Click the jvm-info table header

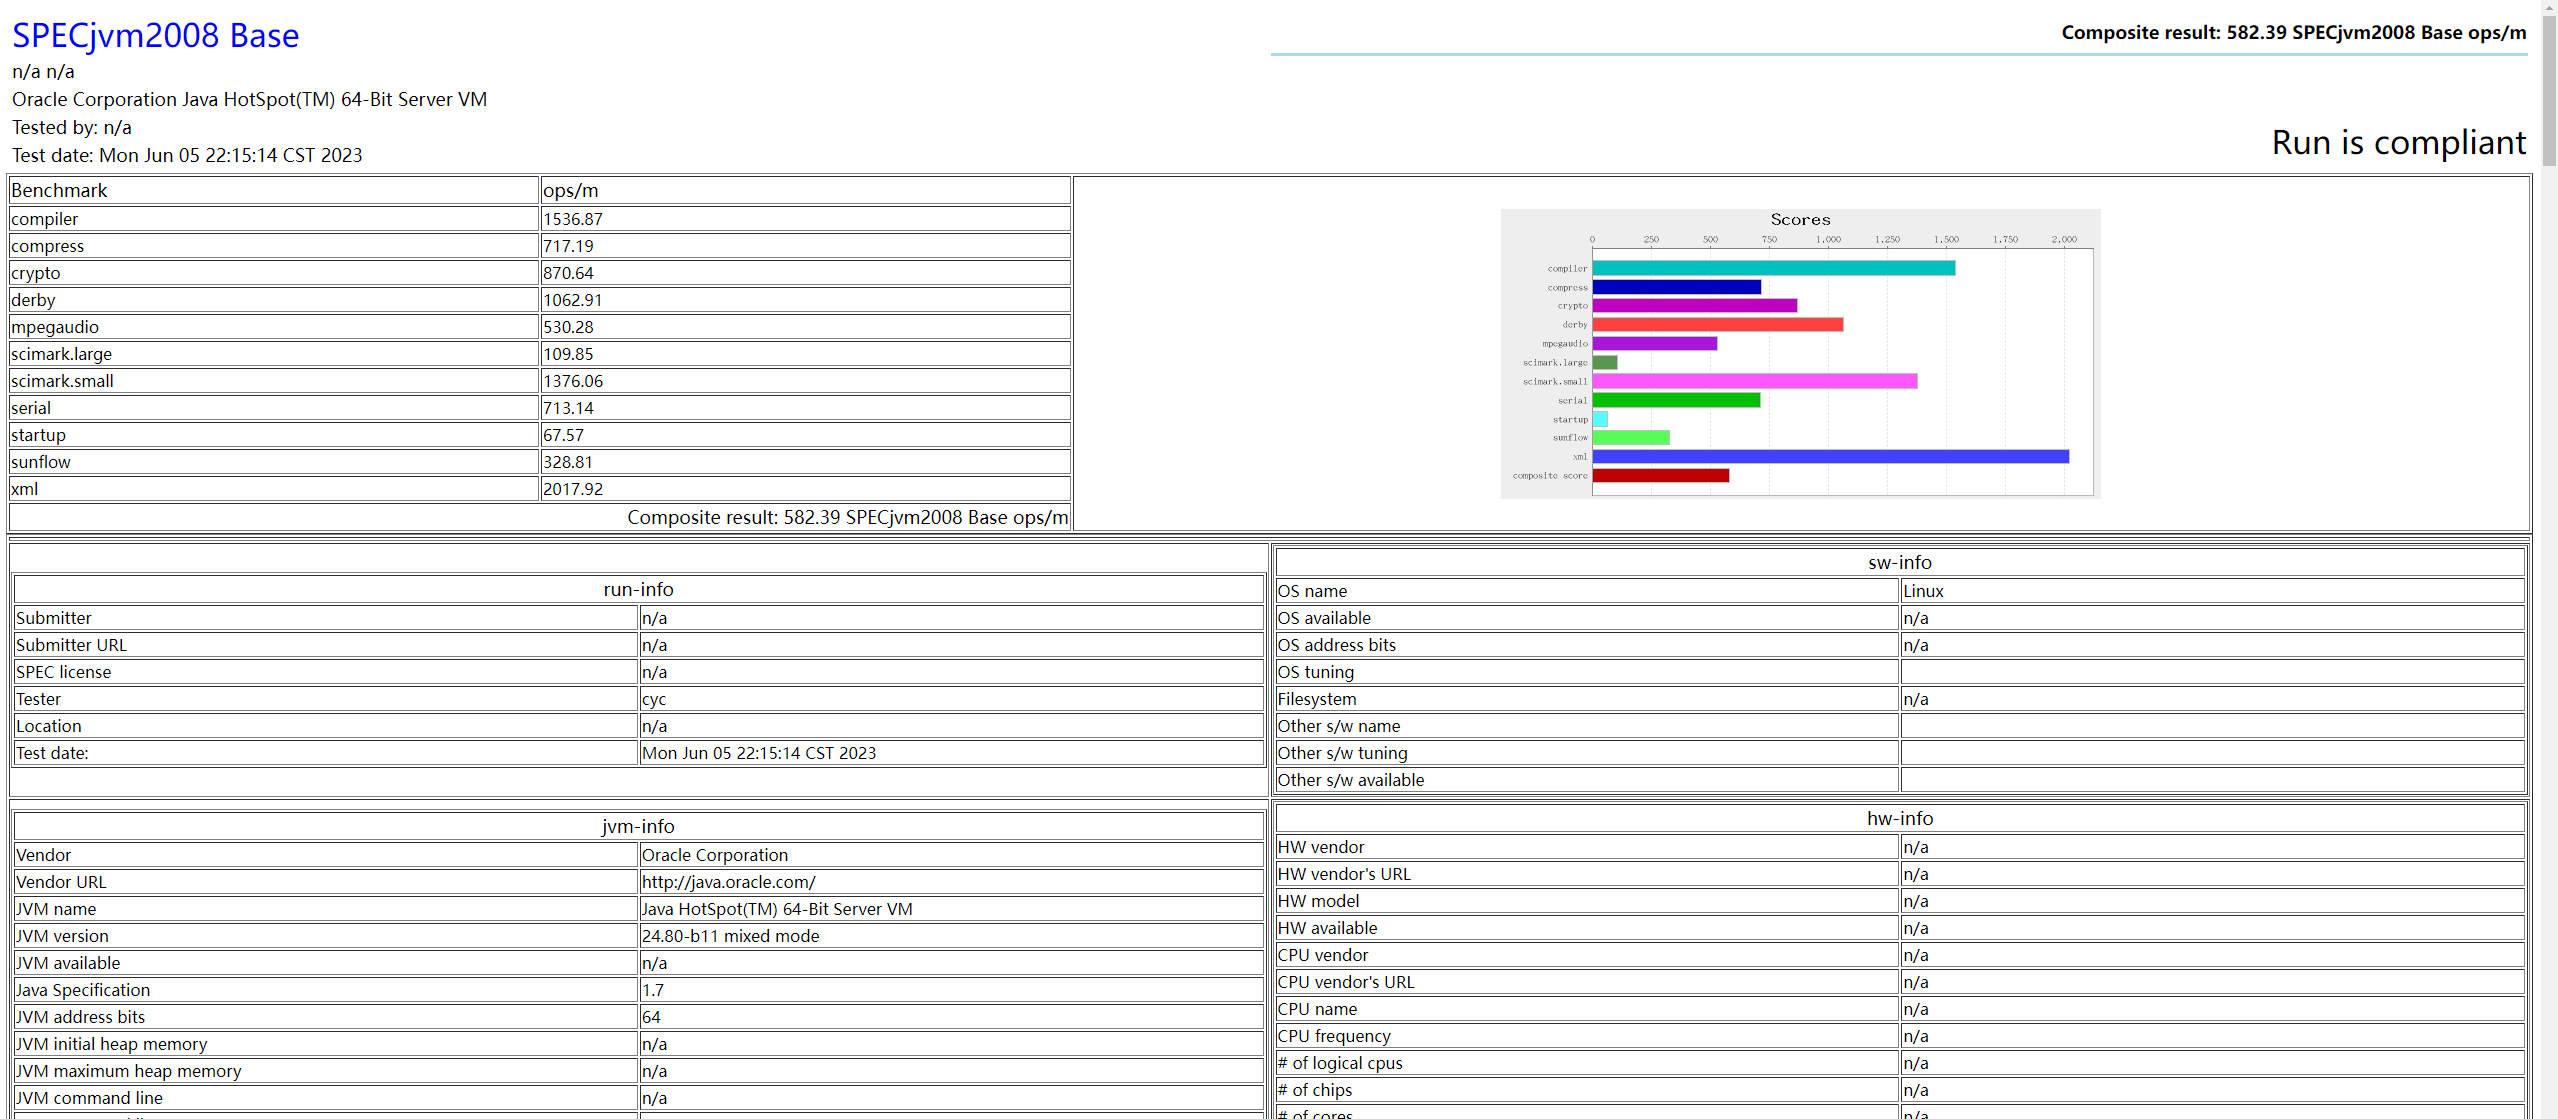638,826
